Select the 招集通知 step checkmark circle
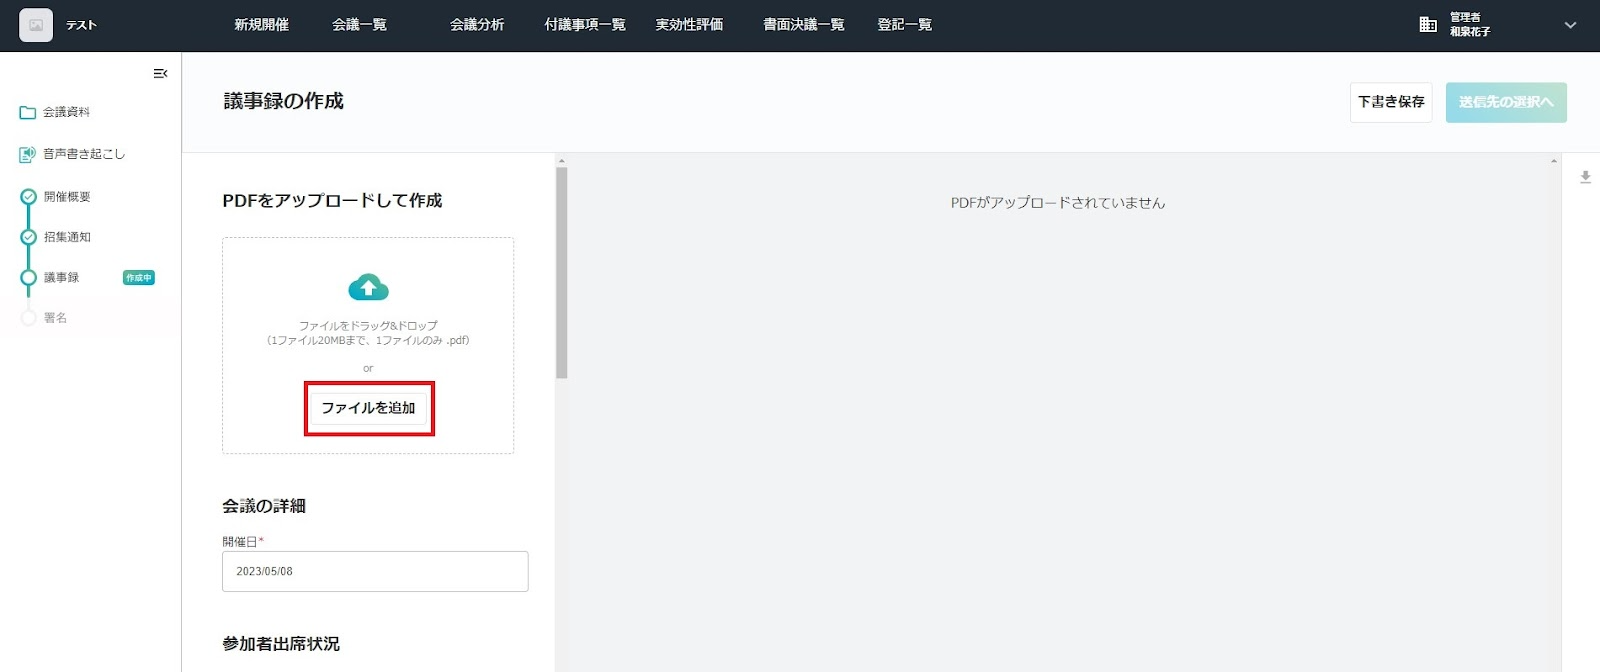Screen dimensions: 1600x672 click(x=29, y=237)
